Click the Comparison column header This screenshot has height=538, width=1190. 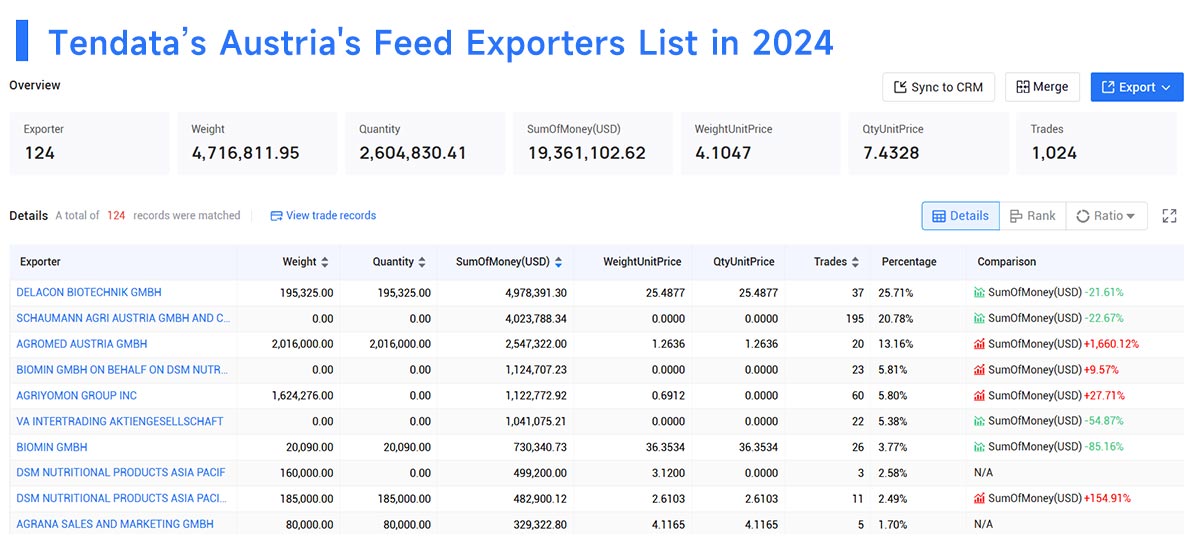[1006, 262]
